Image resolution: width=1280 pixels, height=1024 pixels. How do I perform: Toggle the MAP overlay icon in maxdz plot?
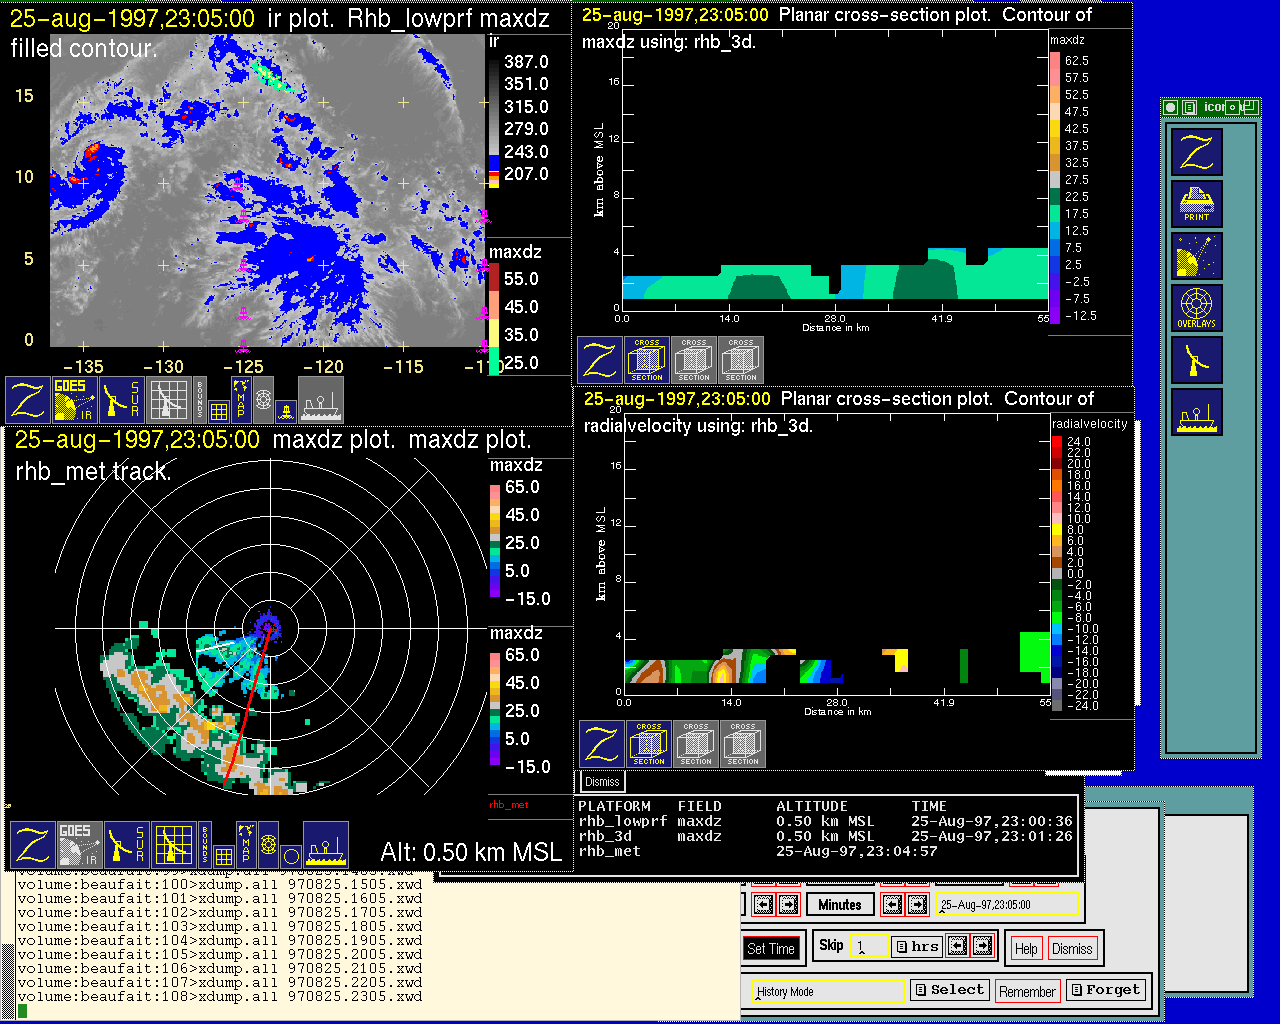click(x=245, y=843)
